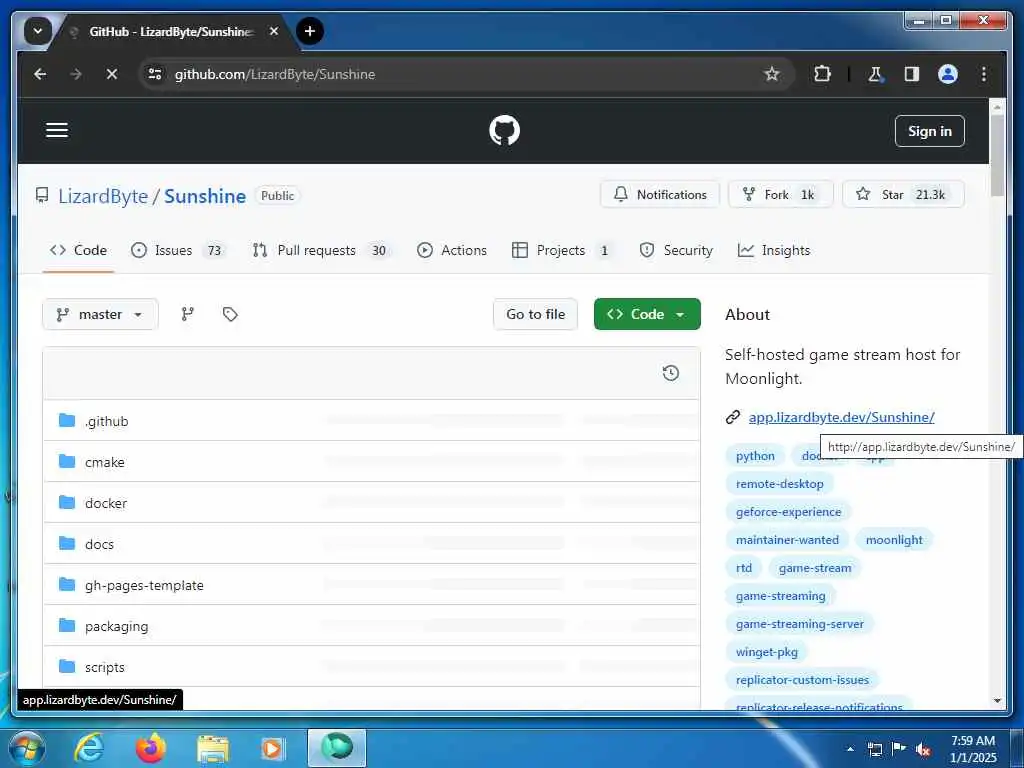Select the remote-desktop topic tag

pos(780,484)
